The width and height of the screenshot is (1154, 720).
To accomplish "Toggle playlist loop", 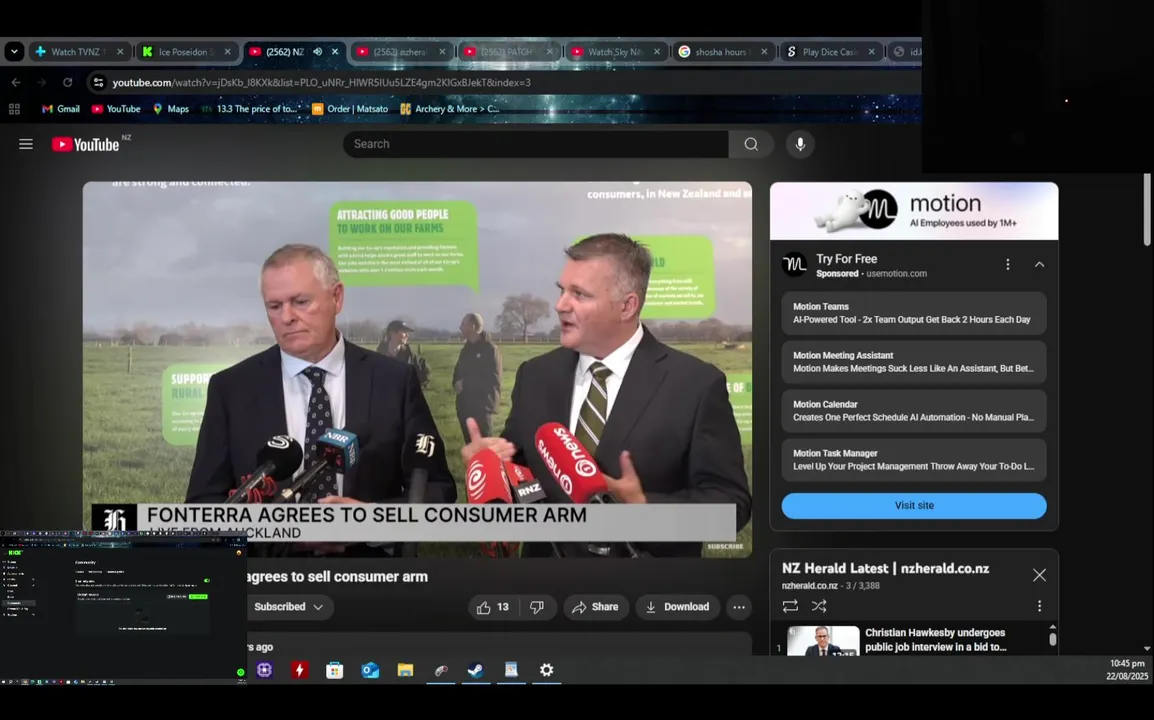I will [790, 606].
